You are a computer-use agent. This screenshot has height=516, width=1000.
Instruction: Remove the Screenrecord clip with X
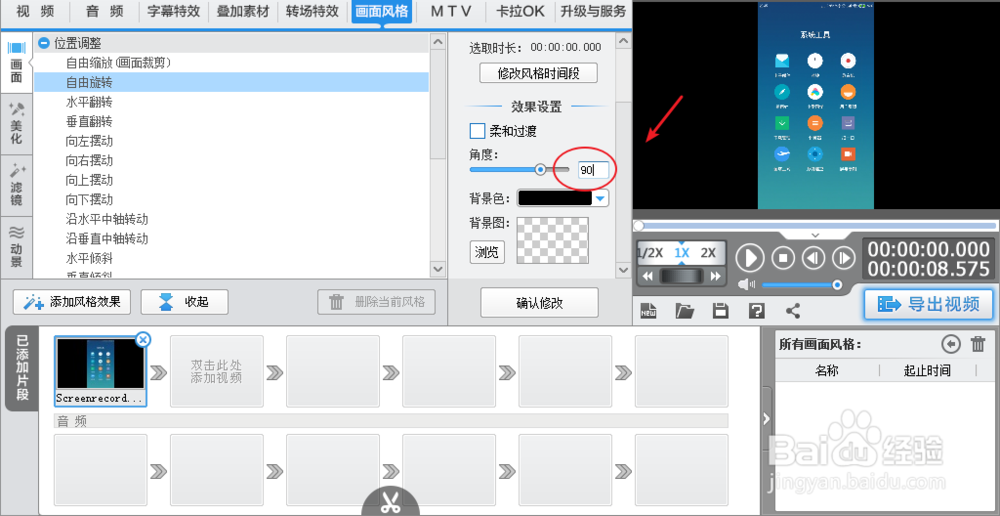tap(143, 339)
